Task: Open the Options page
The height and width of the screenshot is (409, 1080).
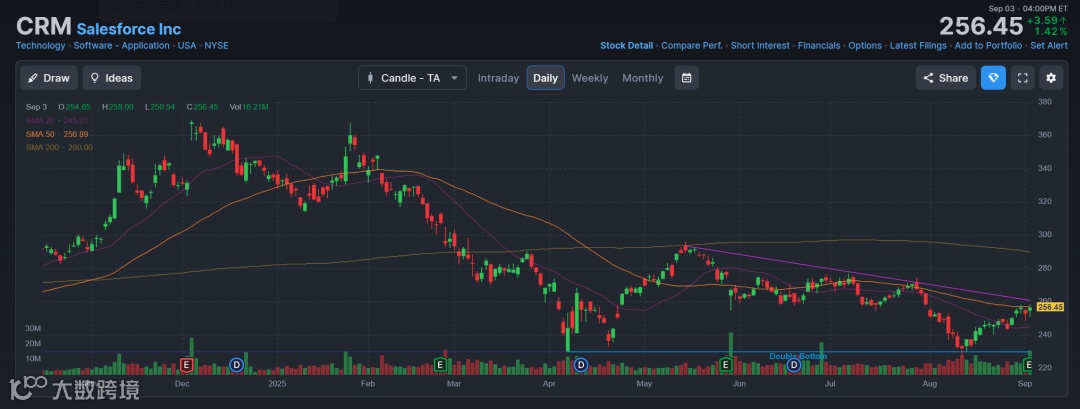Action: coord(865,45)
